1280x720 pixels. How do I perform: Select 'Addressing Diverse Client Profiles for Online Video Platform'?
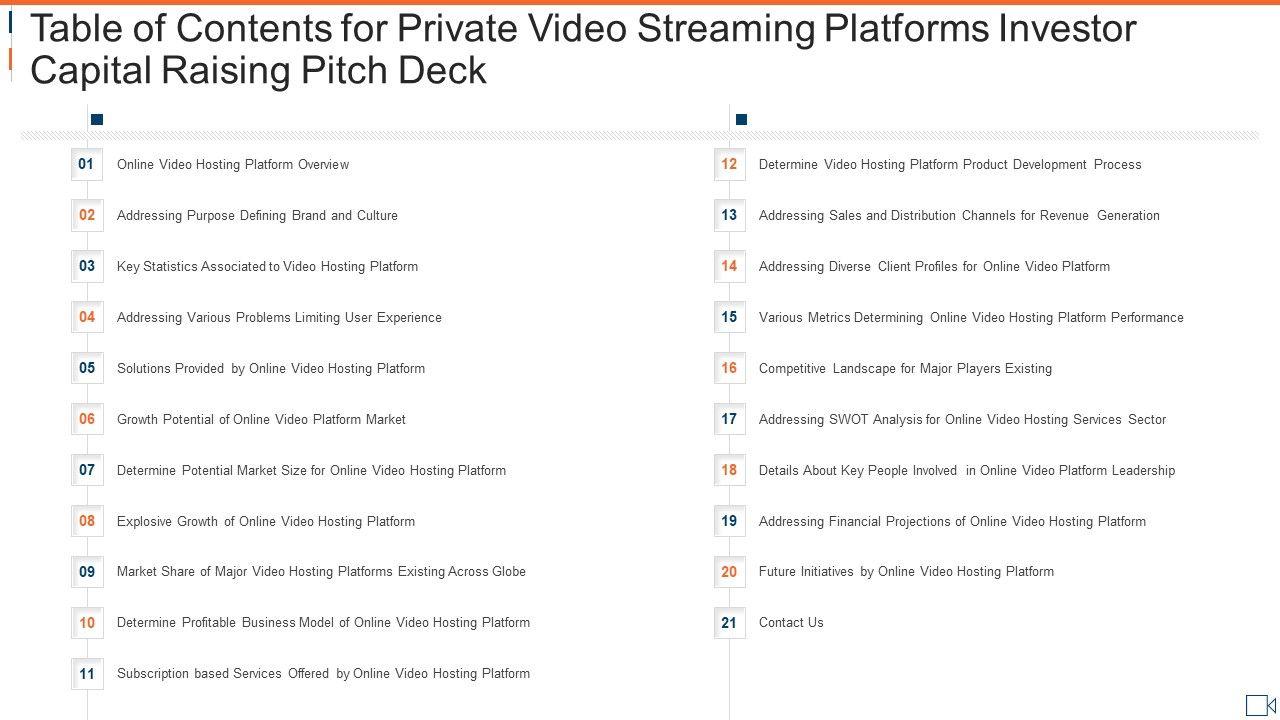coord(934,266)
